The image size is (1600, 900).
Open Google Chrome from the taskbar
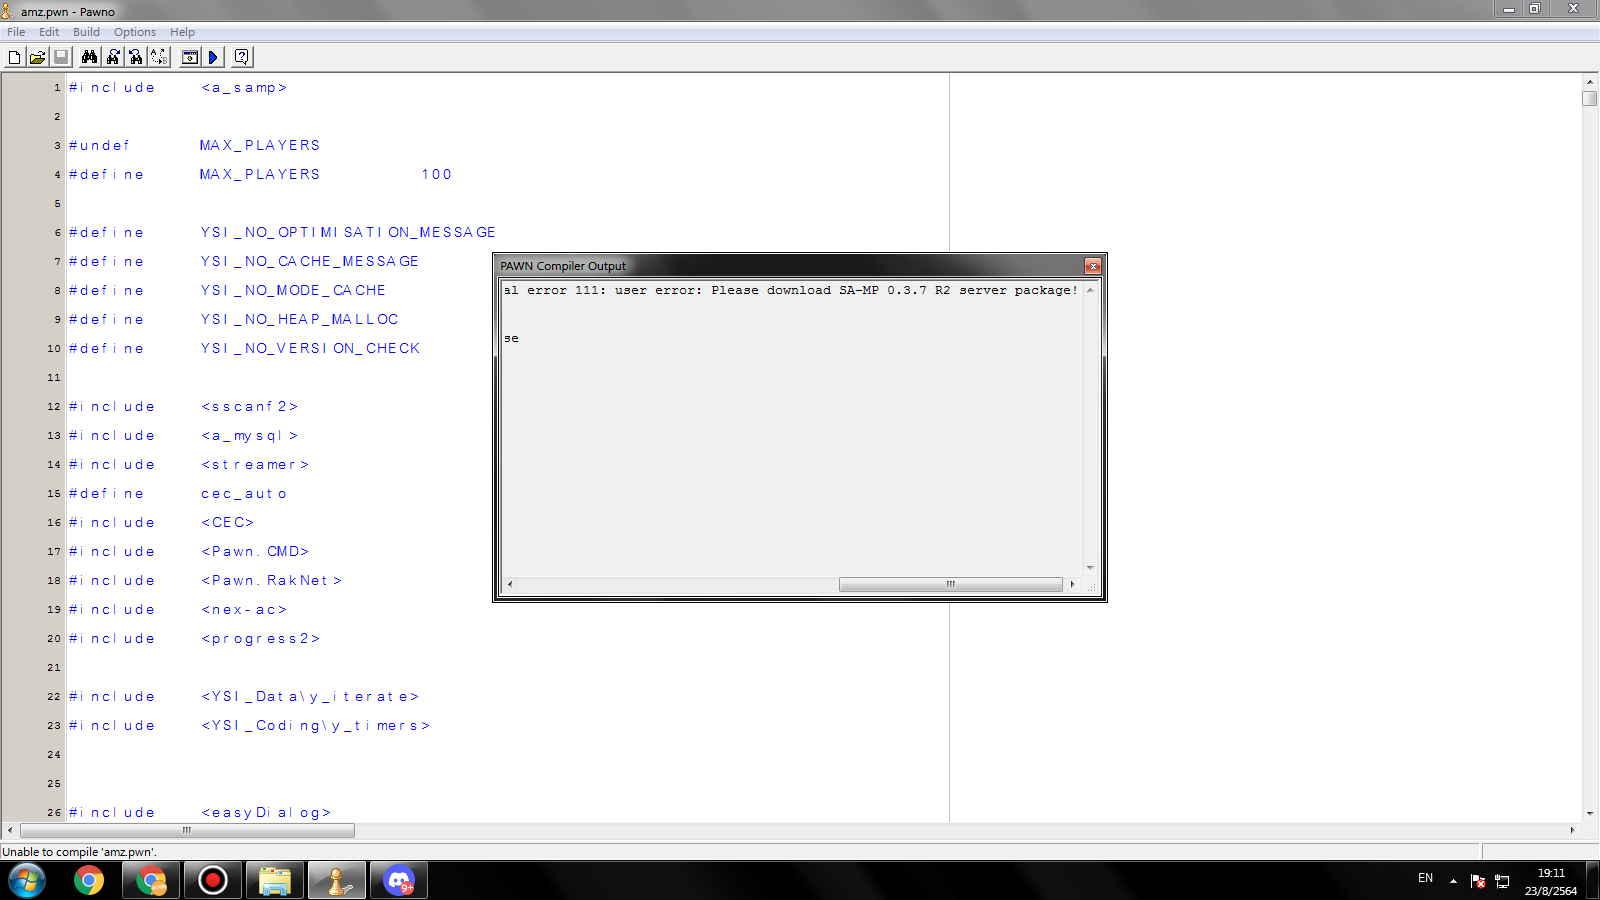pyautogui.click(x=89, y=881)
